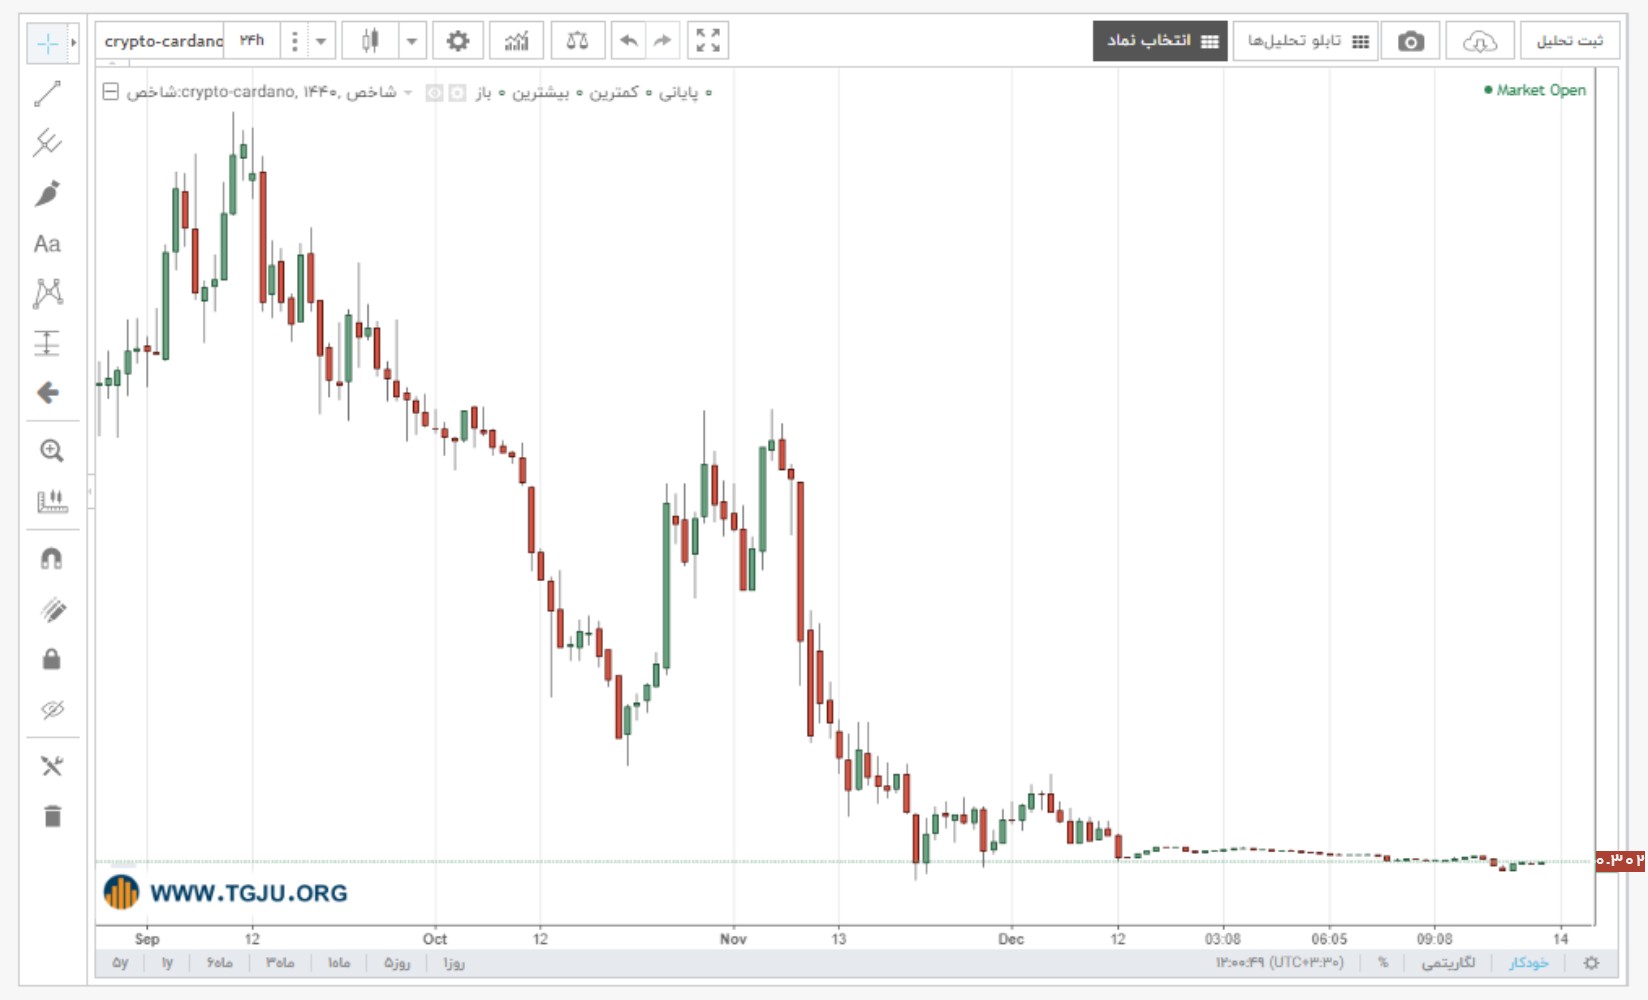This screenshot has width=1648, height=1000.
Task: Open the 24h interval selector
Action: [252, 41]
